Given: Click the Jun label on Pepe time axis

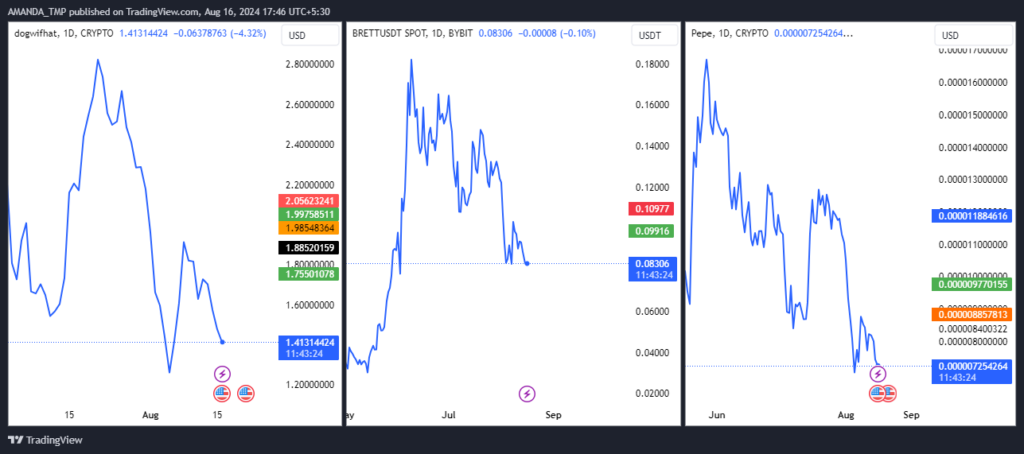Looking at the screenshot, I should click(x=717, y=415).
